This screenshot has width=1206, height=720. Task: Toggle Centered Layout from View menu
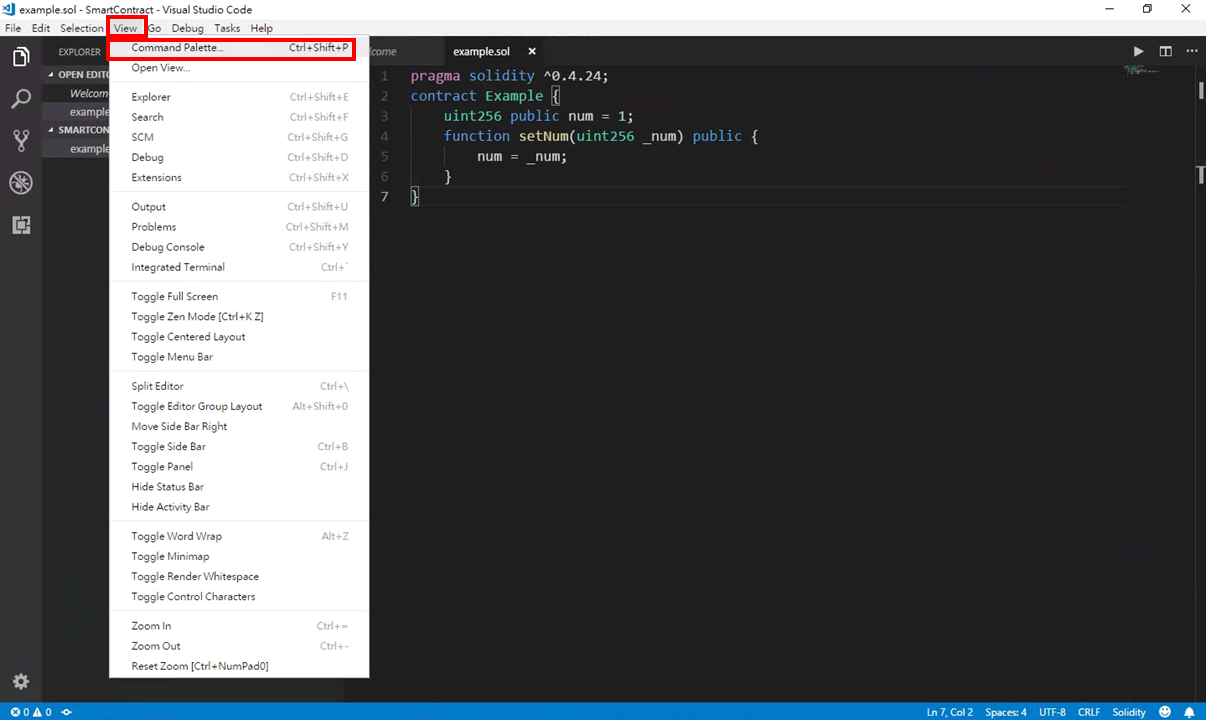pos(239,337)
